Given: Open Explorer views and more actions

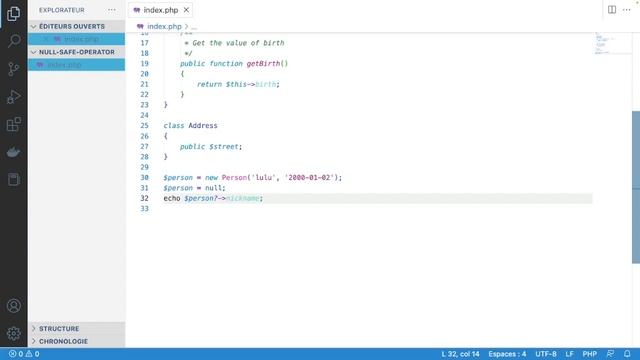Looking at the screenshot, I should tap(112, 10).
